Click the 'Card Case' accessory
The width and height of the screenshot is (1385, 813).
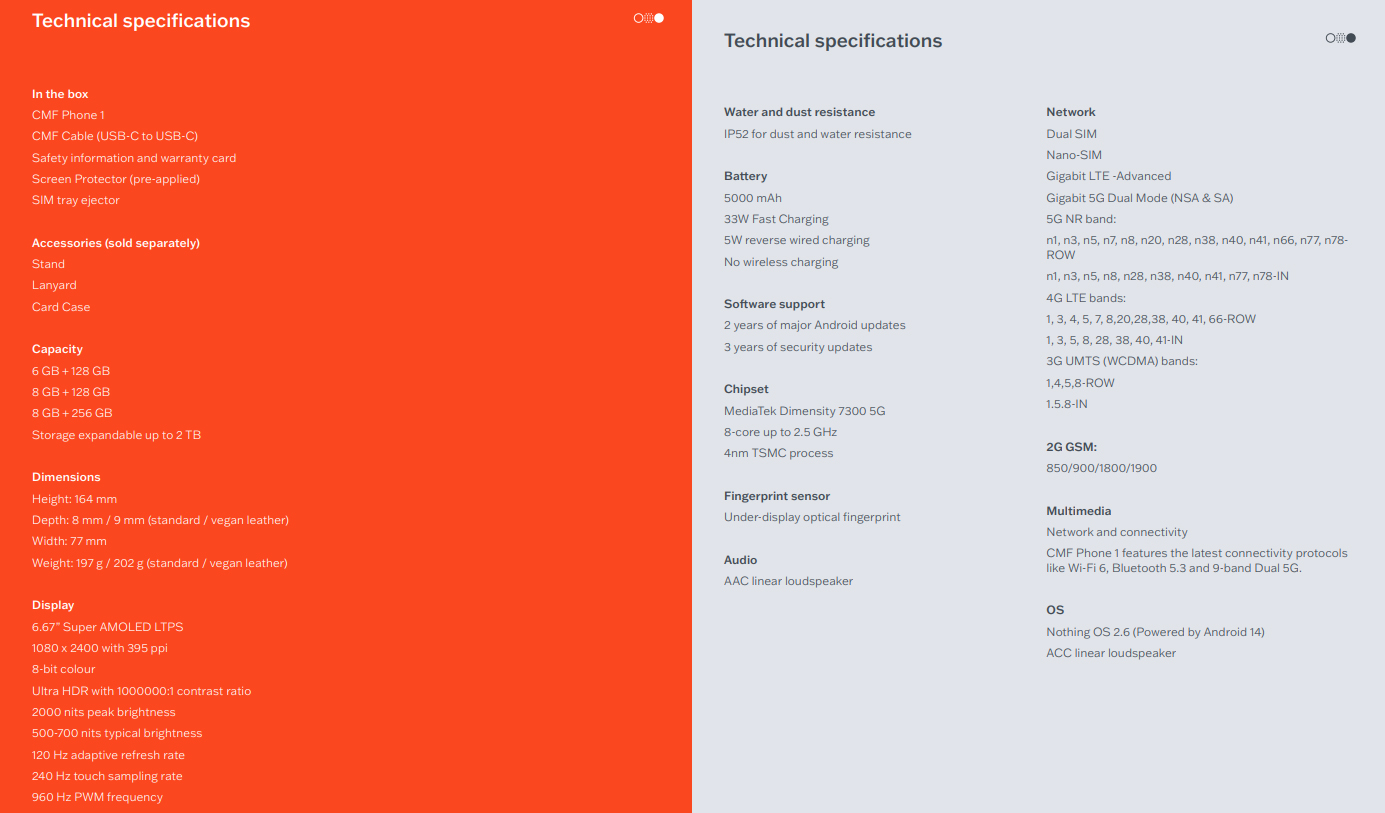point(61,307)
